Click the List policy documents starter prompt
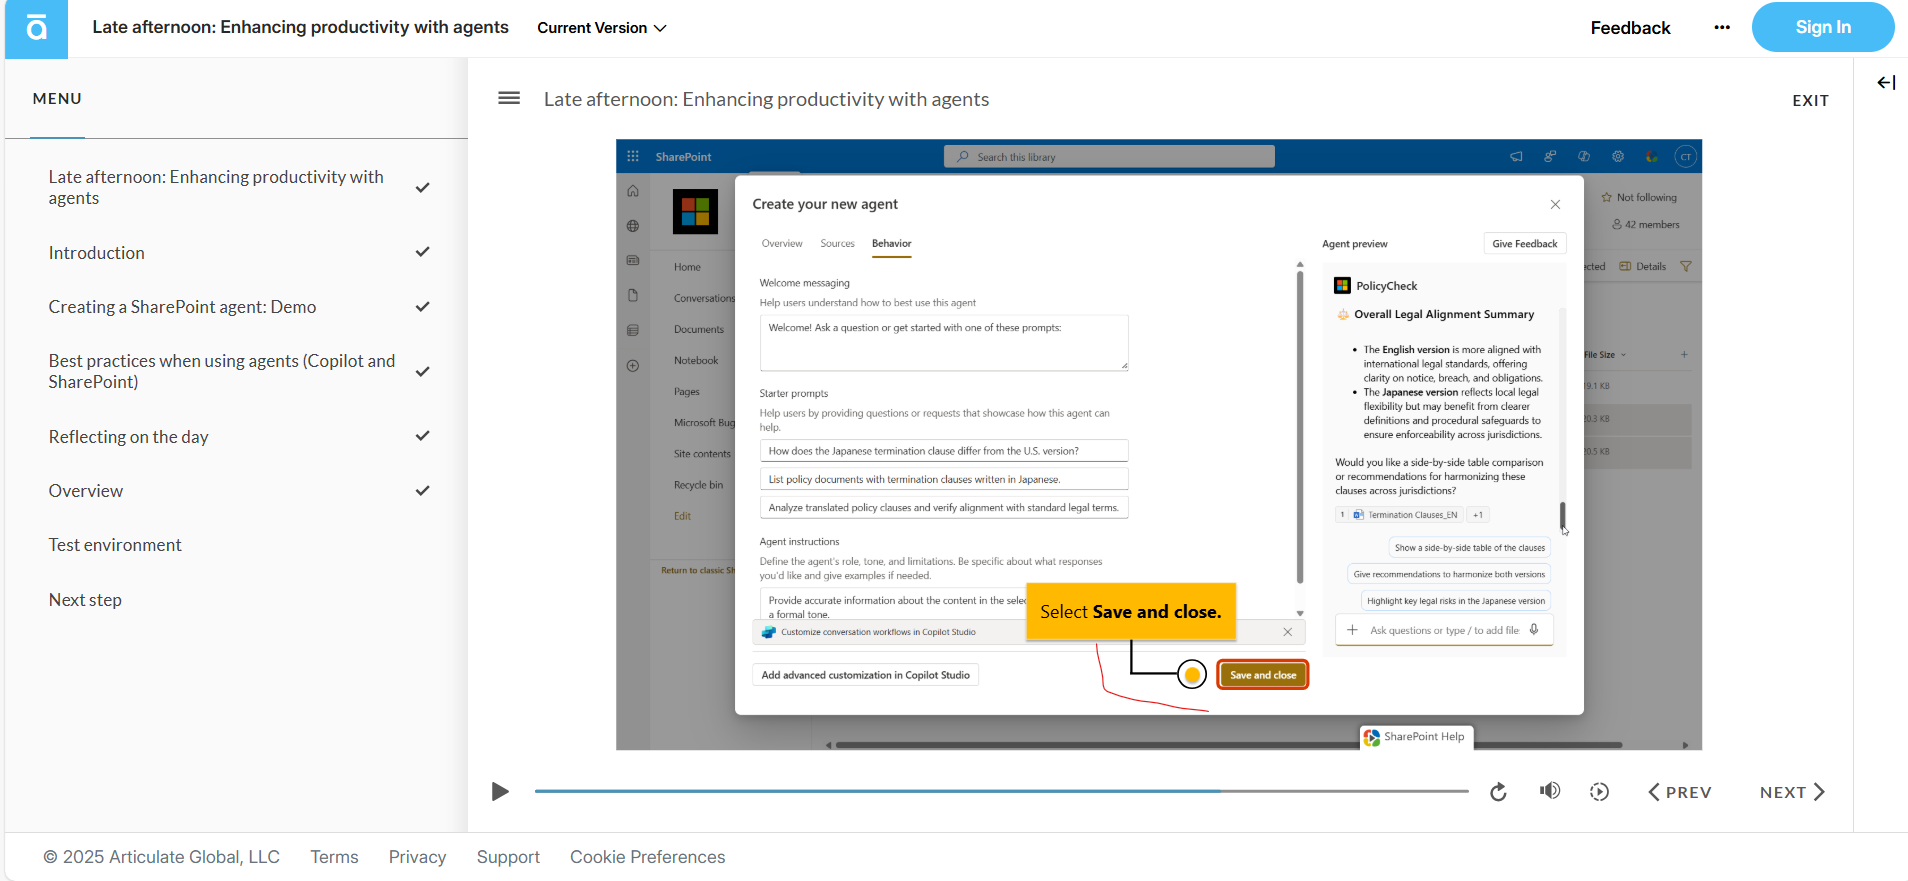Viewport: 1908px width, 881px height. [944, 479]
